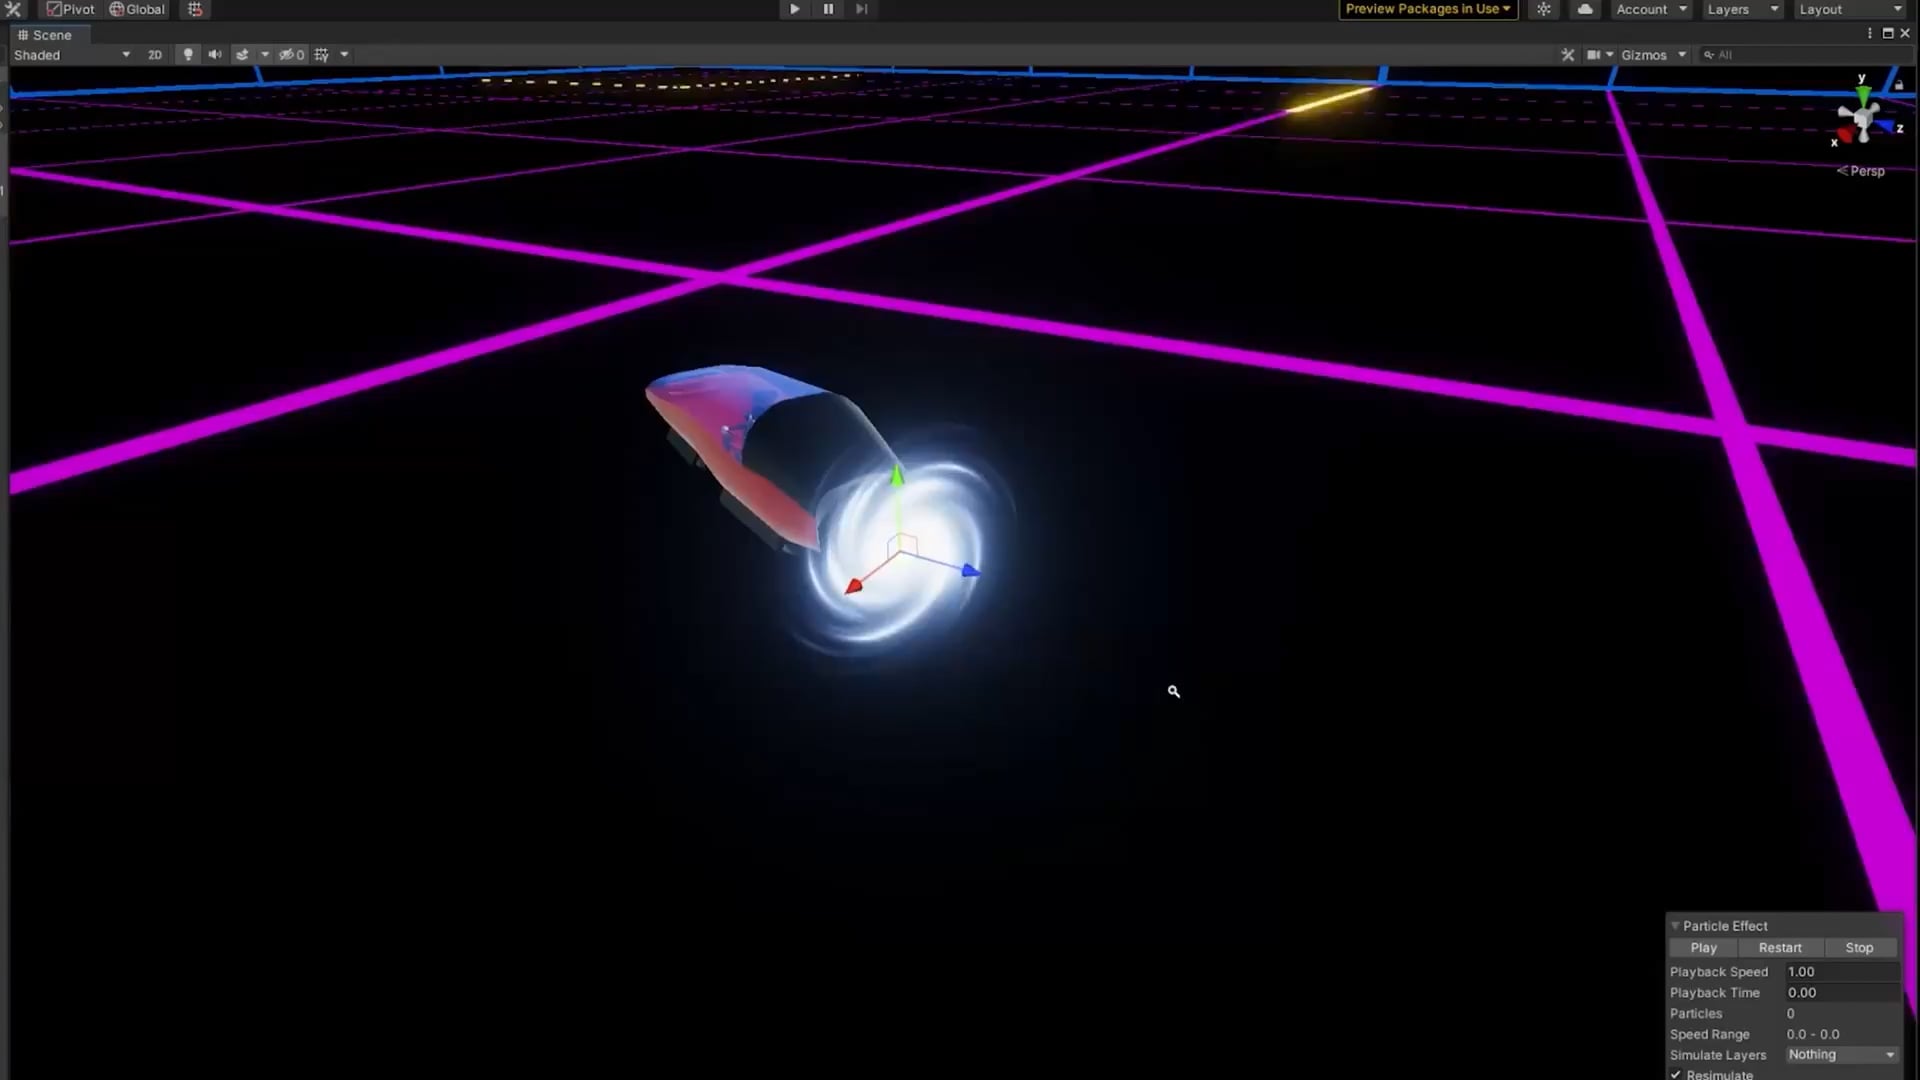
Task: Click the cloud services icon
Action: pyautogui.click(x=1585, y=9)
